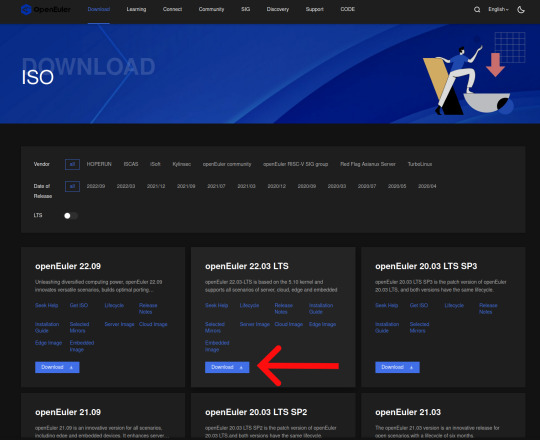
Task: Open Selected Mirrors under openEuler 22.09
Action: (80, 327)
